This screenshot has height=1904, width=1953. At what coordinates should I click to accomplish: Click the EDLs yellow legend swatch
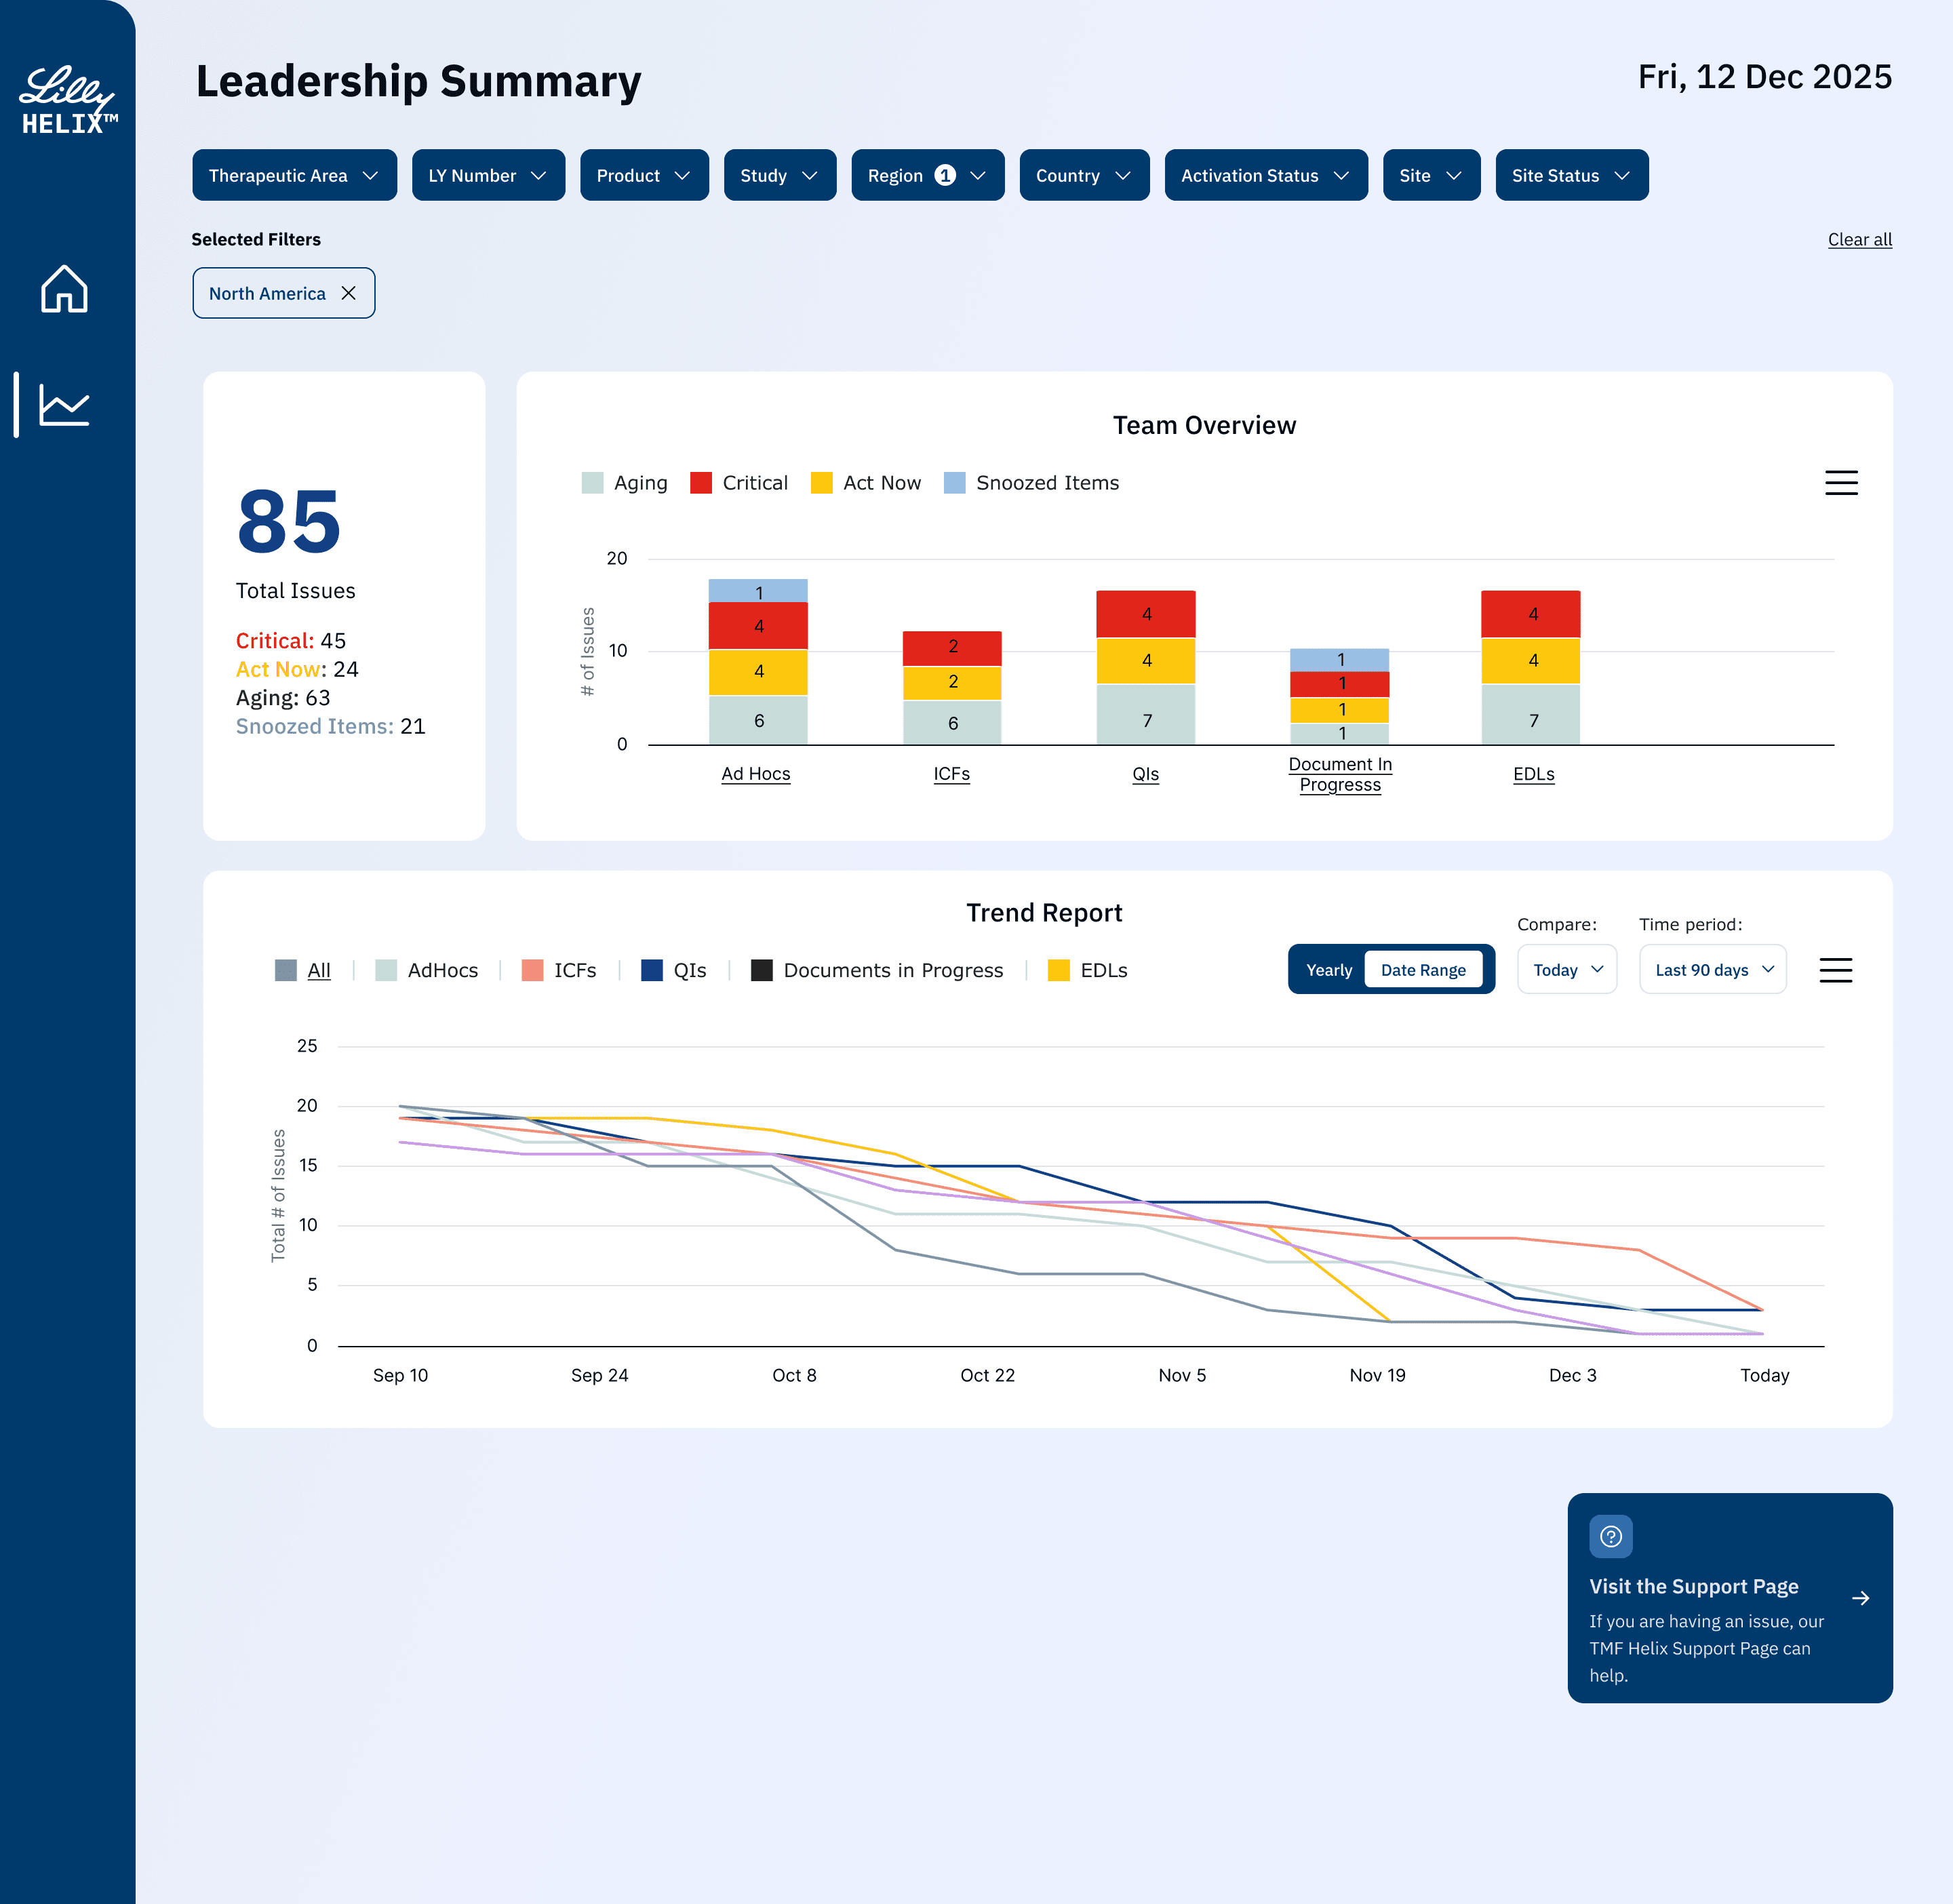(1058, 970)
